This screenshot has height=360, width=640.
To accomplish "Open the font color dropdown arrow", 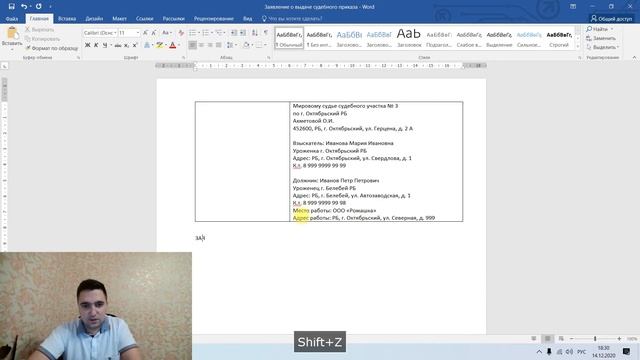I will coord(179,45).
